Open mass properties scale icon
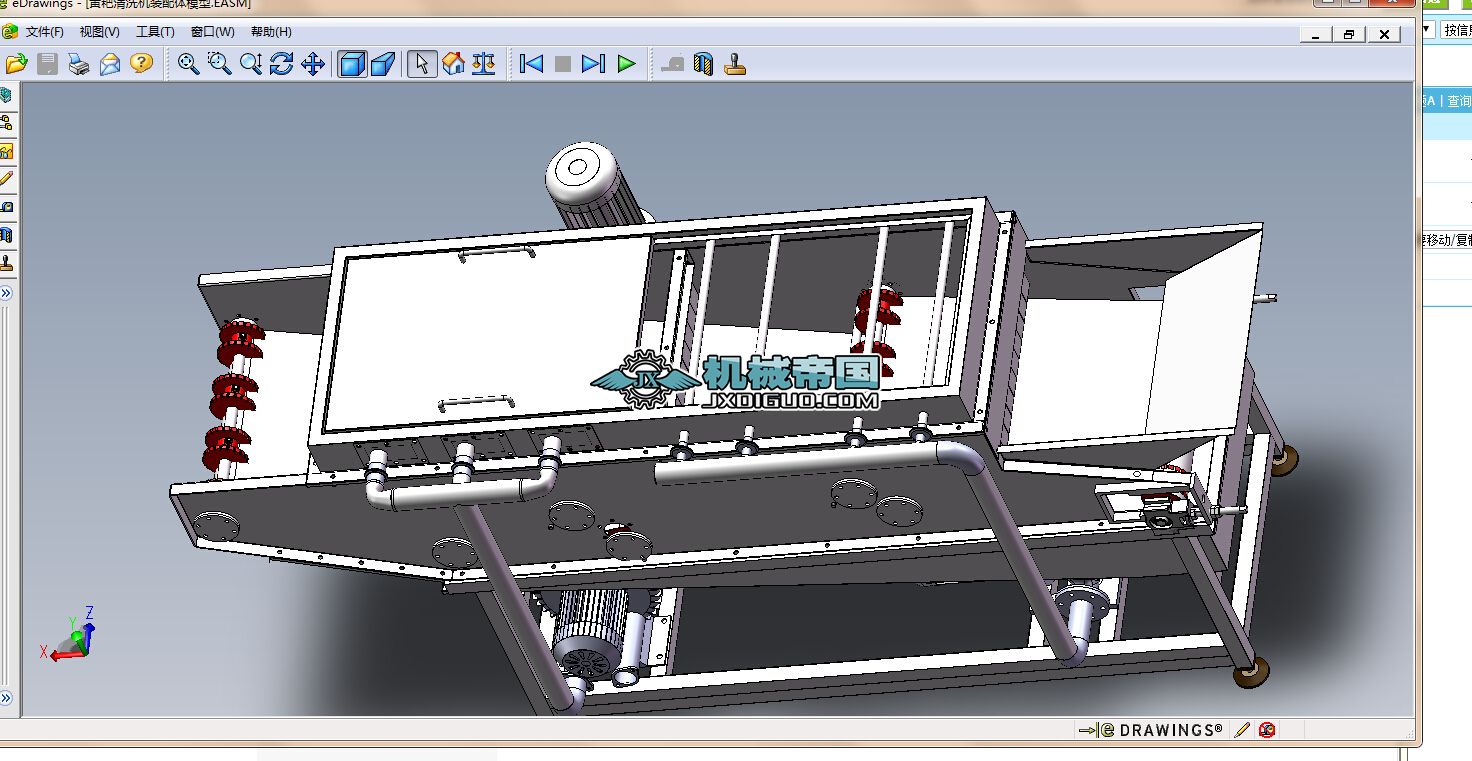Viewport: 1472px width, 761px height. tap(484, 64)
